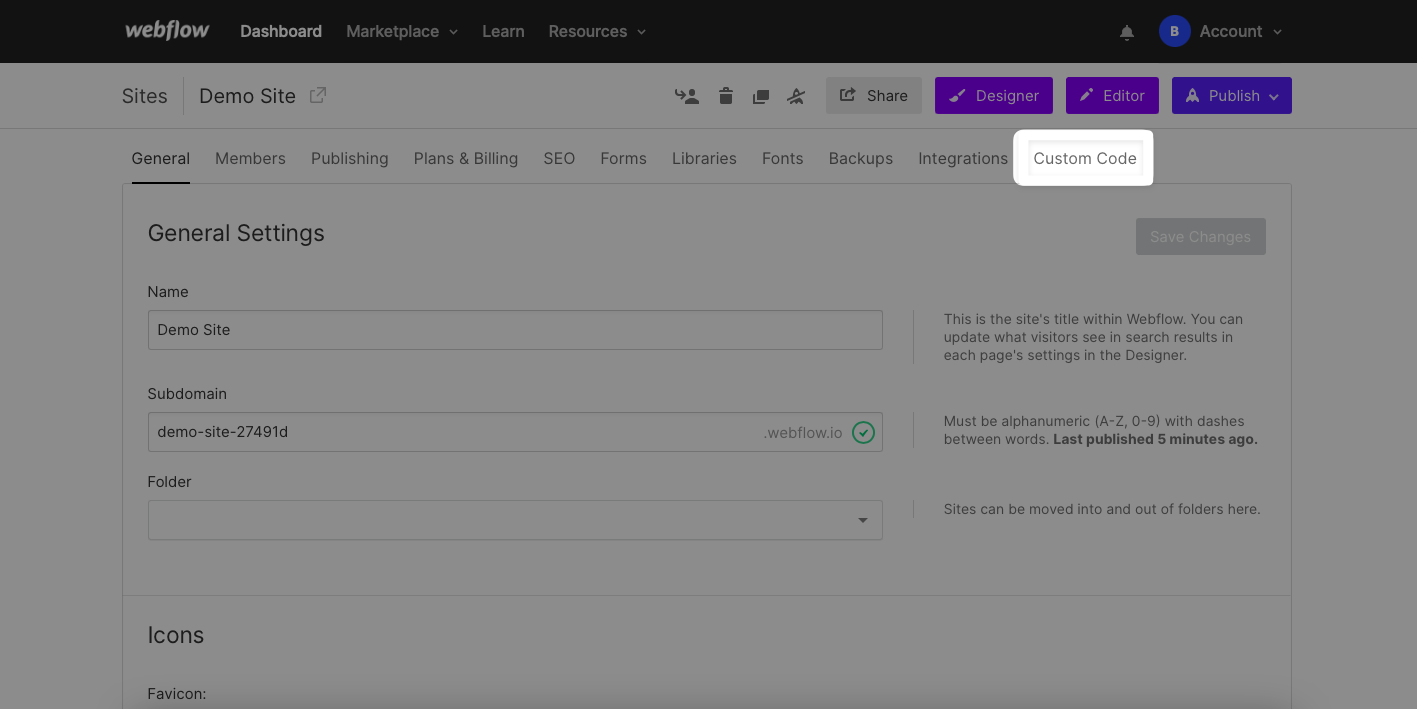Open the Marketplace dropdown menu
The image size is (1417, 709).
tap(402, 31)
